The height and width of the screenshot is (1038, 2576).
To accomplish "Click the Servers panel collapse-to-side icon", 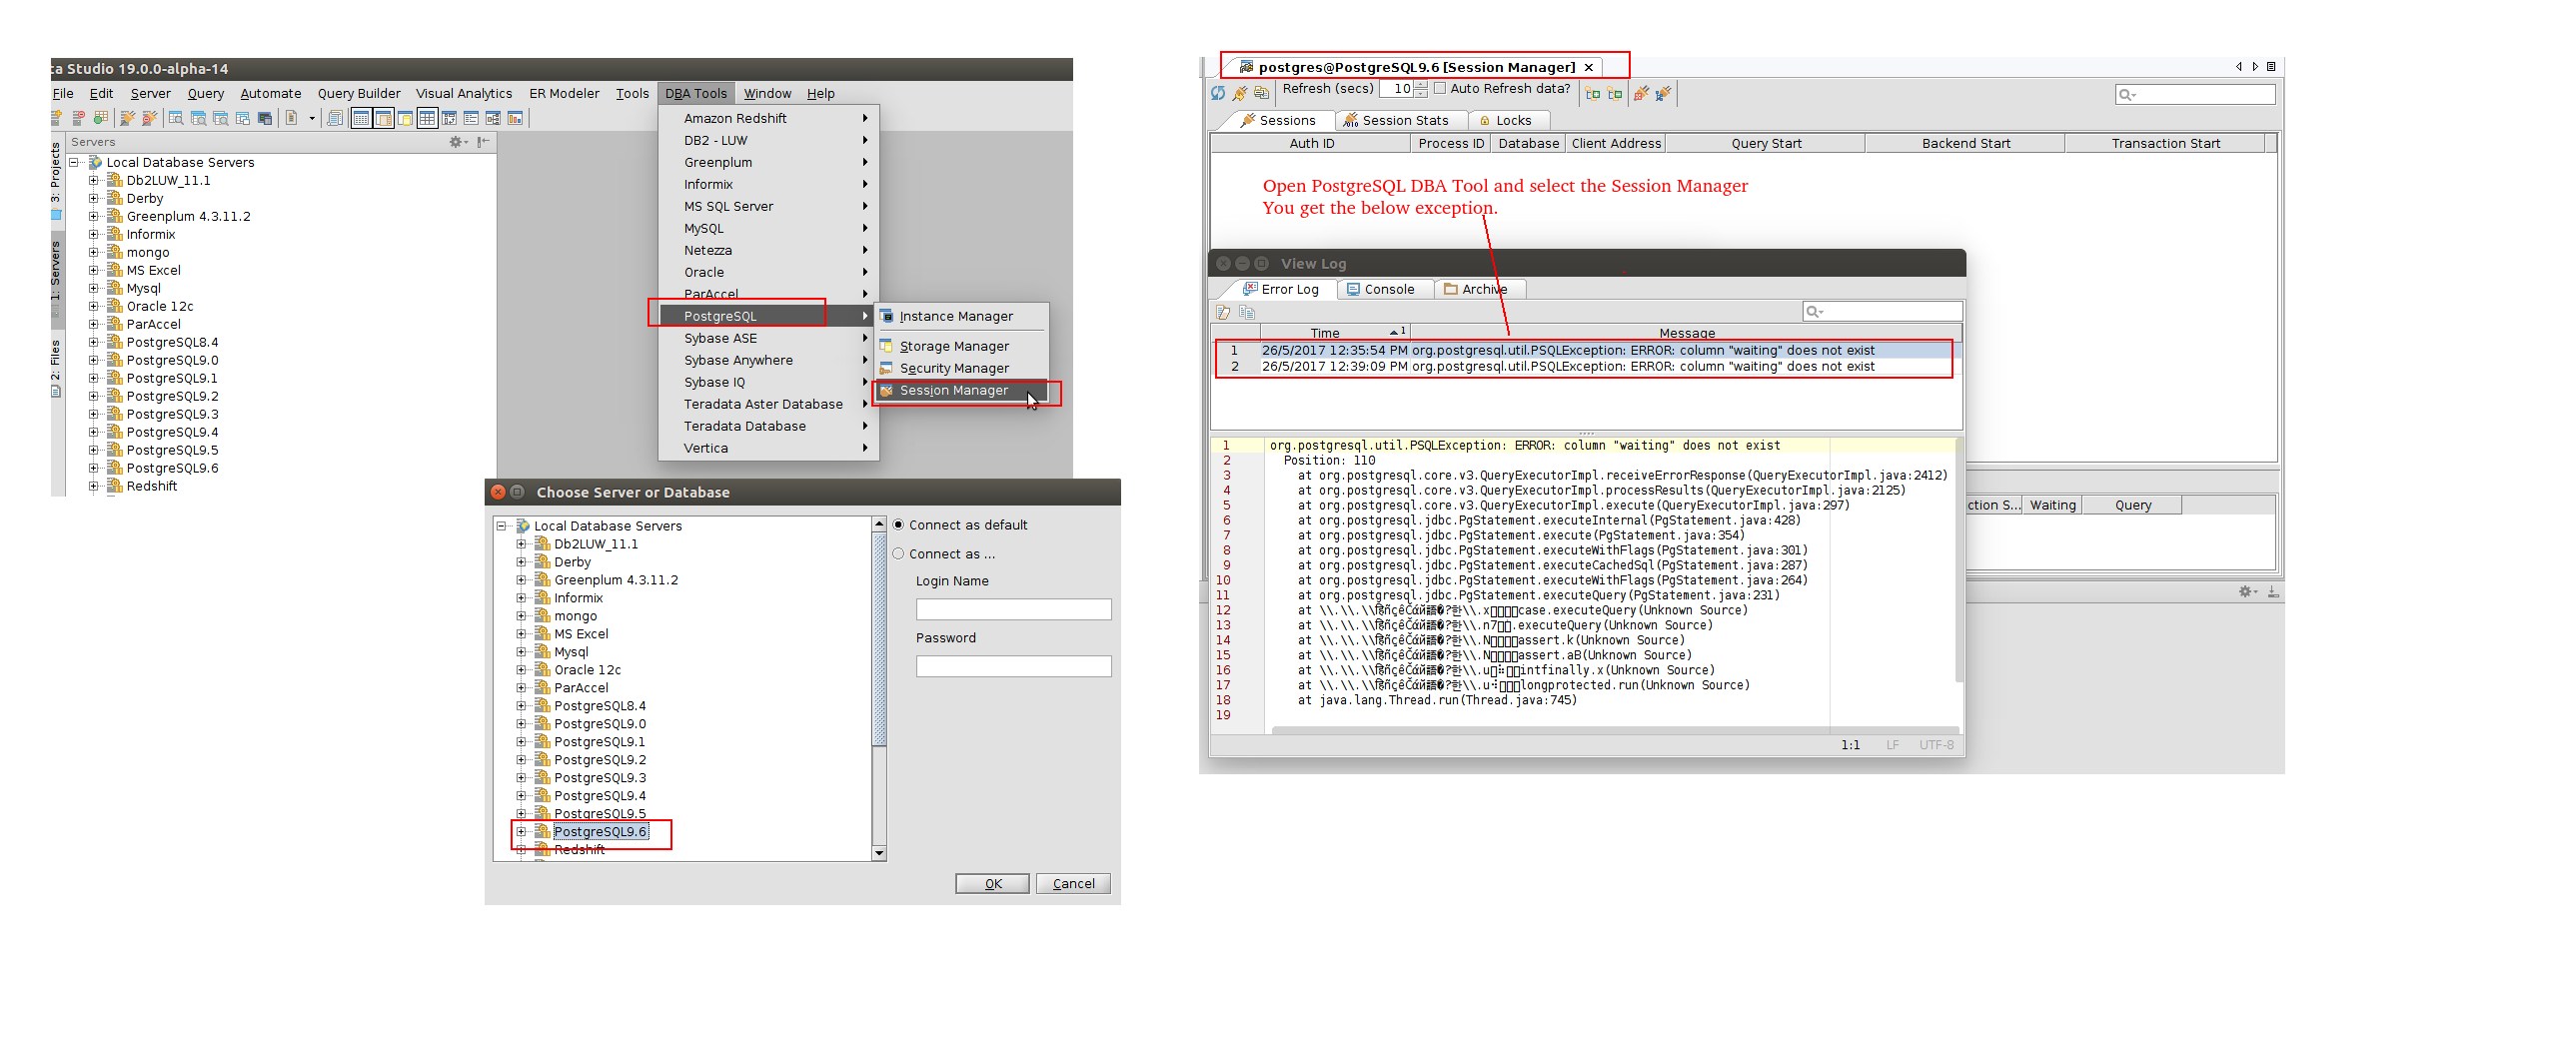I will [x=484, y=142].
